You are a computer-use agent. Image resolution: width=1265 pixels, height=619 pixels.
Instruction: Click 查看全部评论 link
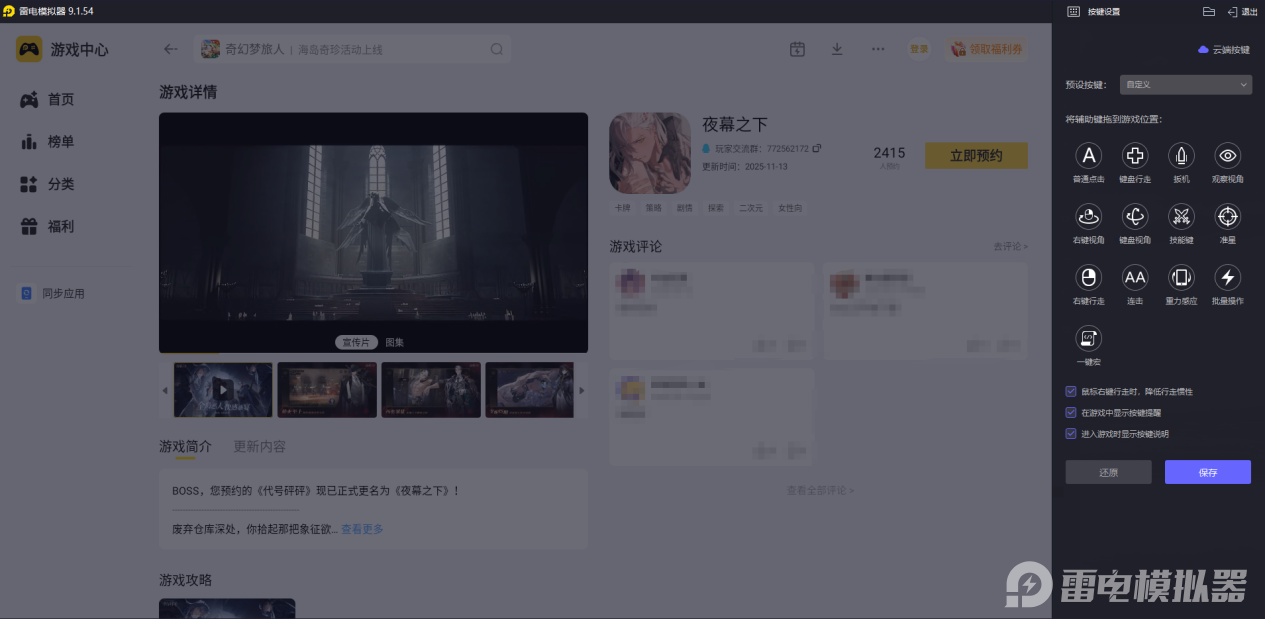(x=820, y=490)
